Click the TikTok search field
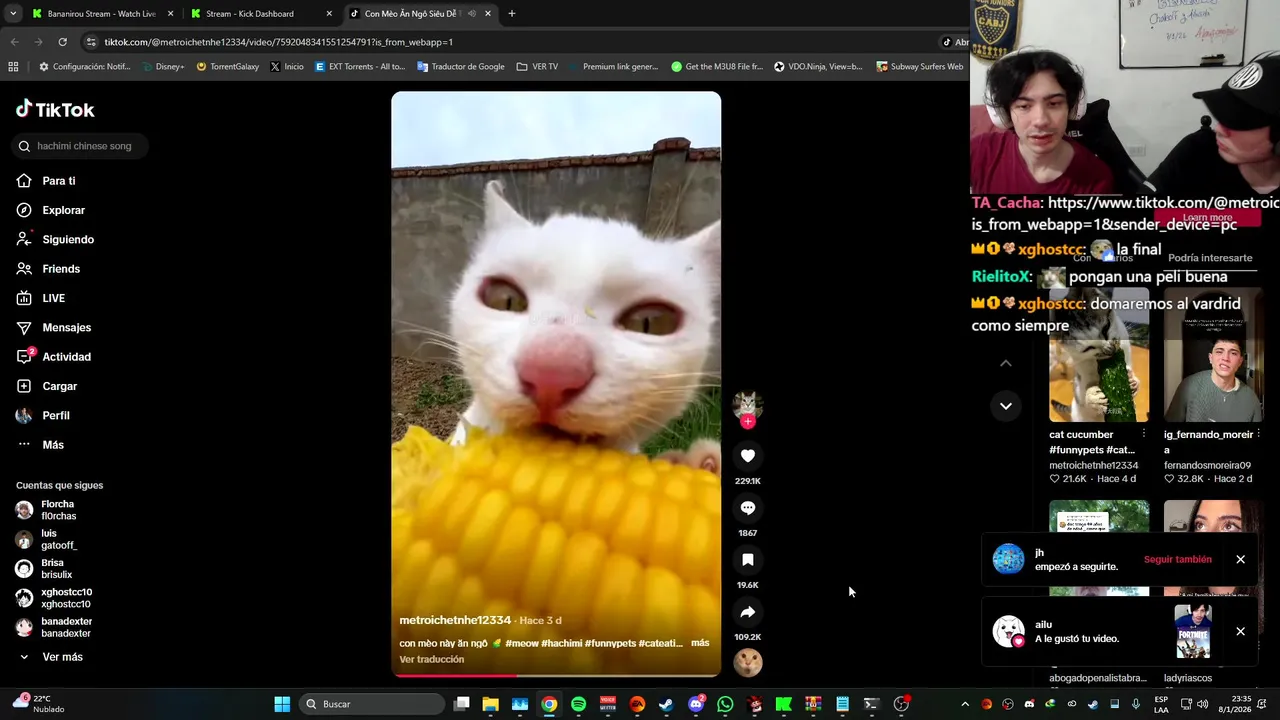 point(82,146)
